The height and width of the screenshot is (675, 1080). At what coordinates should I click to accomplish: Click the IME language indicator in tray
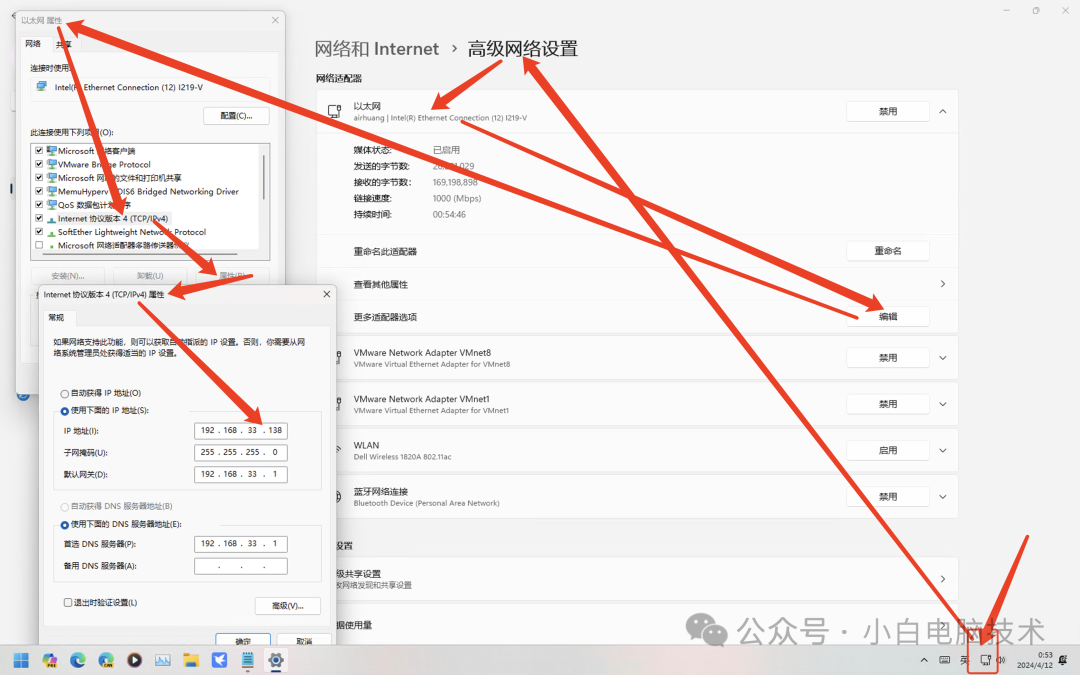pos(965,660)
